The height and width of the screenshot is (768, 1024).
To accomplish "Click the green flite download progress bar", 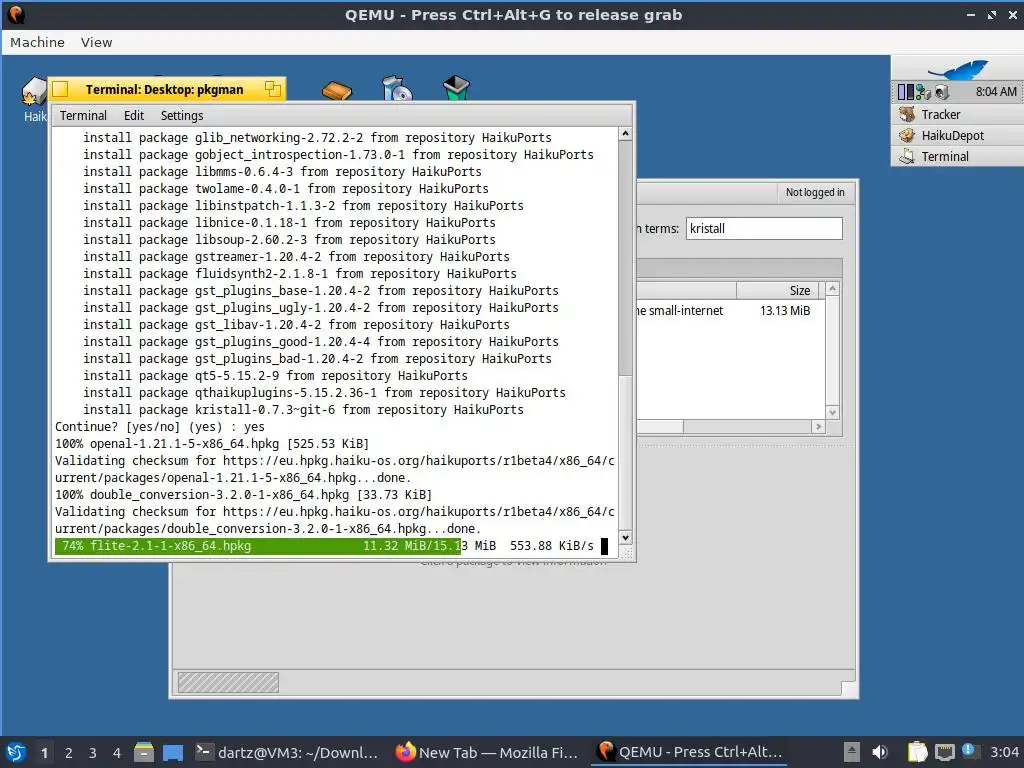I will [258, 546].
